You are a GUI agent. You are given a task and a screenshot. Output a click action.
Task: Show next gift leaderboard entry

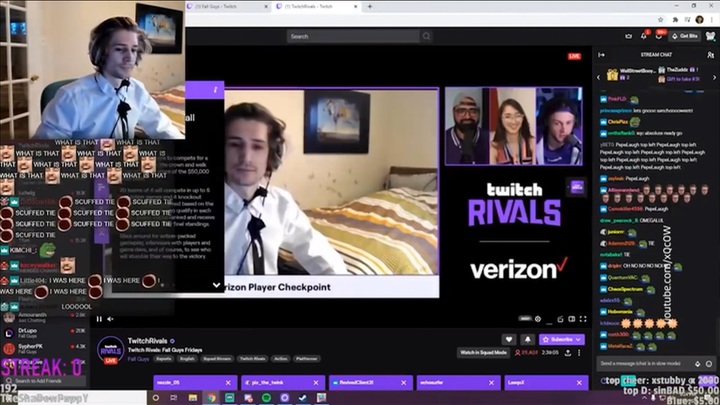tap(714, 78)
